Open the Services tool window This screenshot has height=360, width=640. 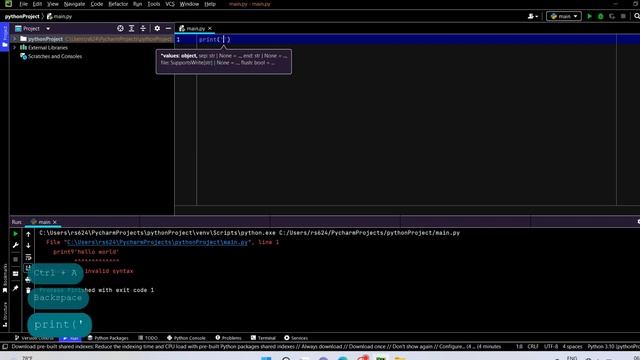[x=296, y=338]
